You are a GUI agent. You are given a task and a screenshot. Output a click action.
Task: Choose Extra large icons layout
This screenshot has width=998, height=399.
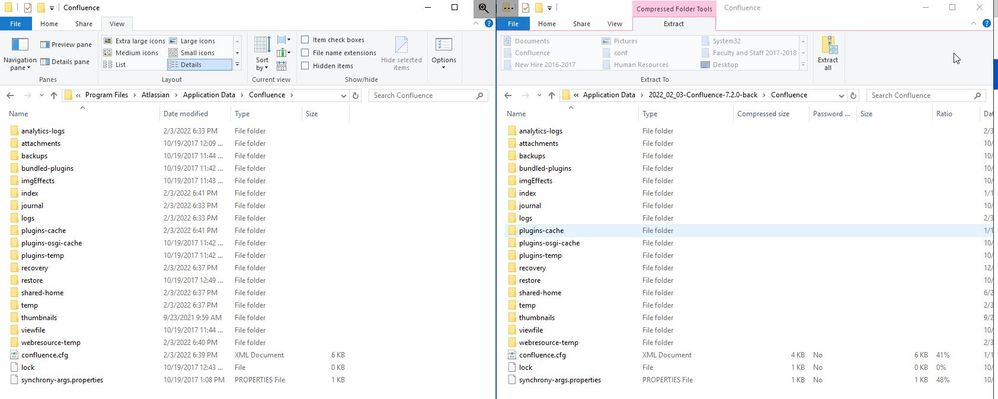point(134,41)
